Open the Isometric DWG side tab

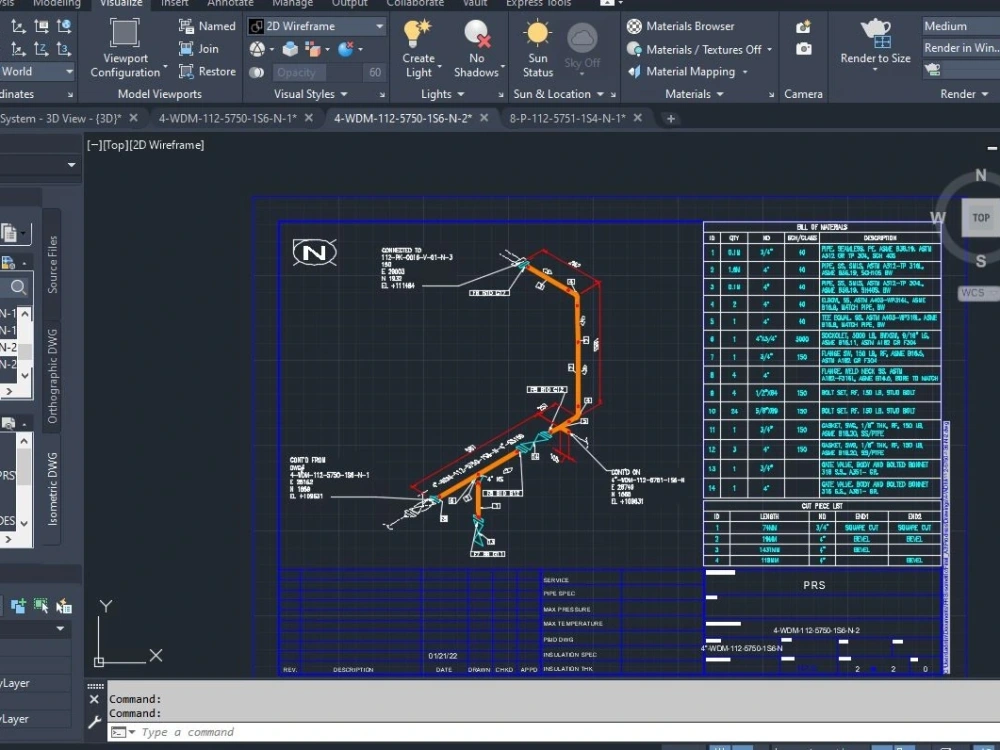52,489
